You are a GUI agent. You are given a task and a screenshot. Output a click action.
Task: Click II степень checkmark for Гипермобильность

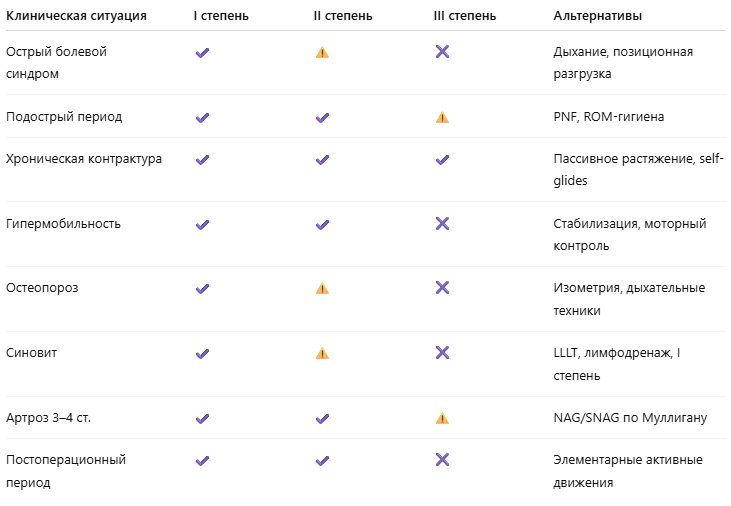point(322,224)
